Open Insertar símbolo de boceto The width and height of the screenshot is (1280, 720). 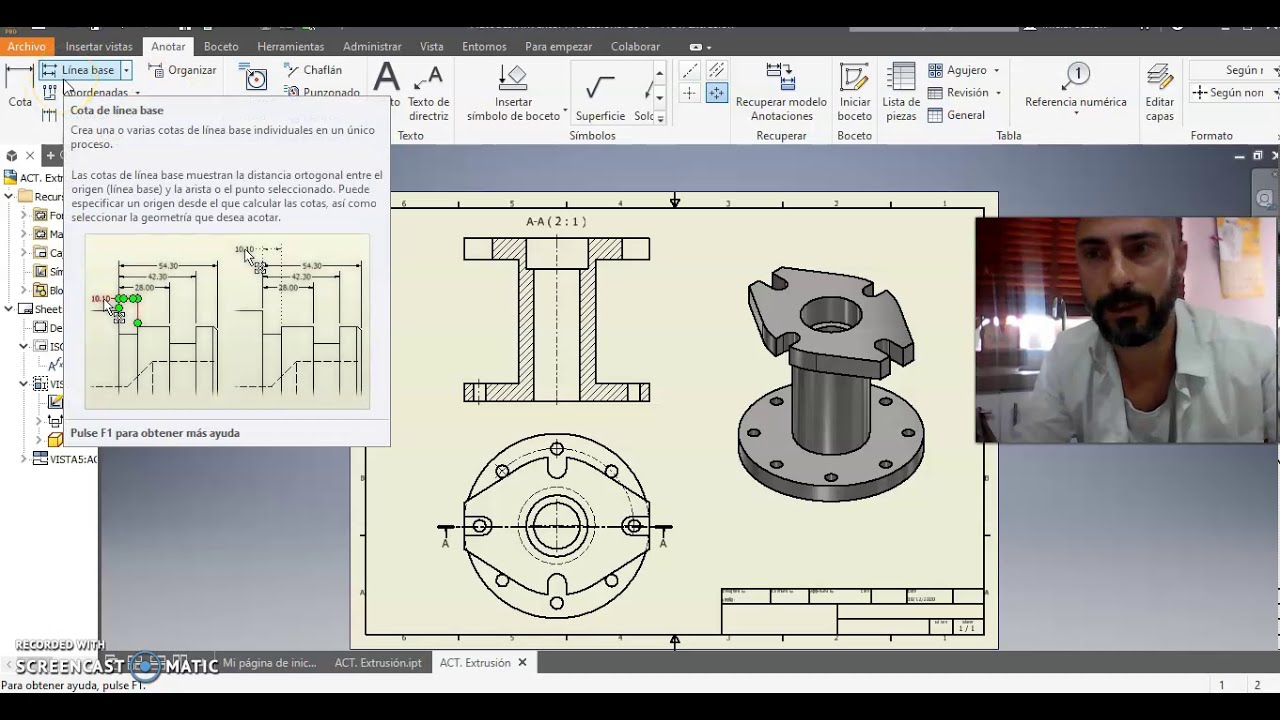(513, 92)
